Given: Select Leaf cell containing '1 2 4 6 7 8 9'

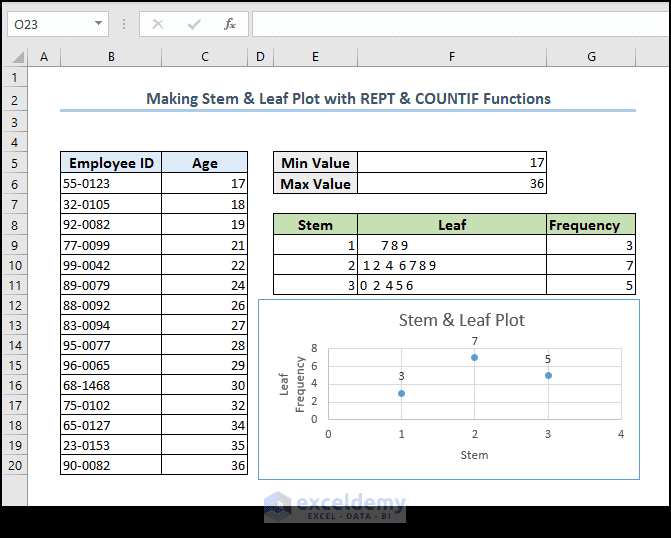Looking at the screenshot, I should (x=452, y=265).
